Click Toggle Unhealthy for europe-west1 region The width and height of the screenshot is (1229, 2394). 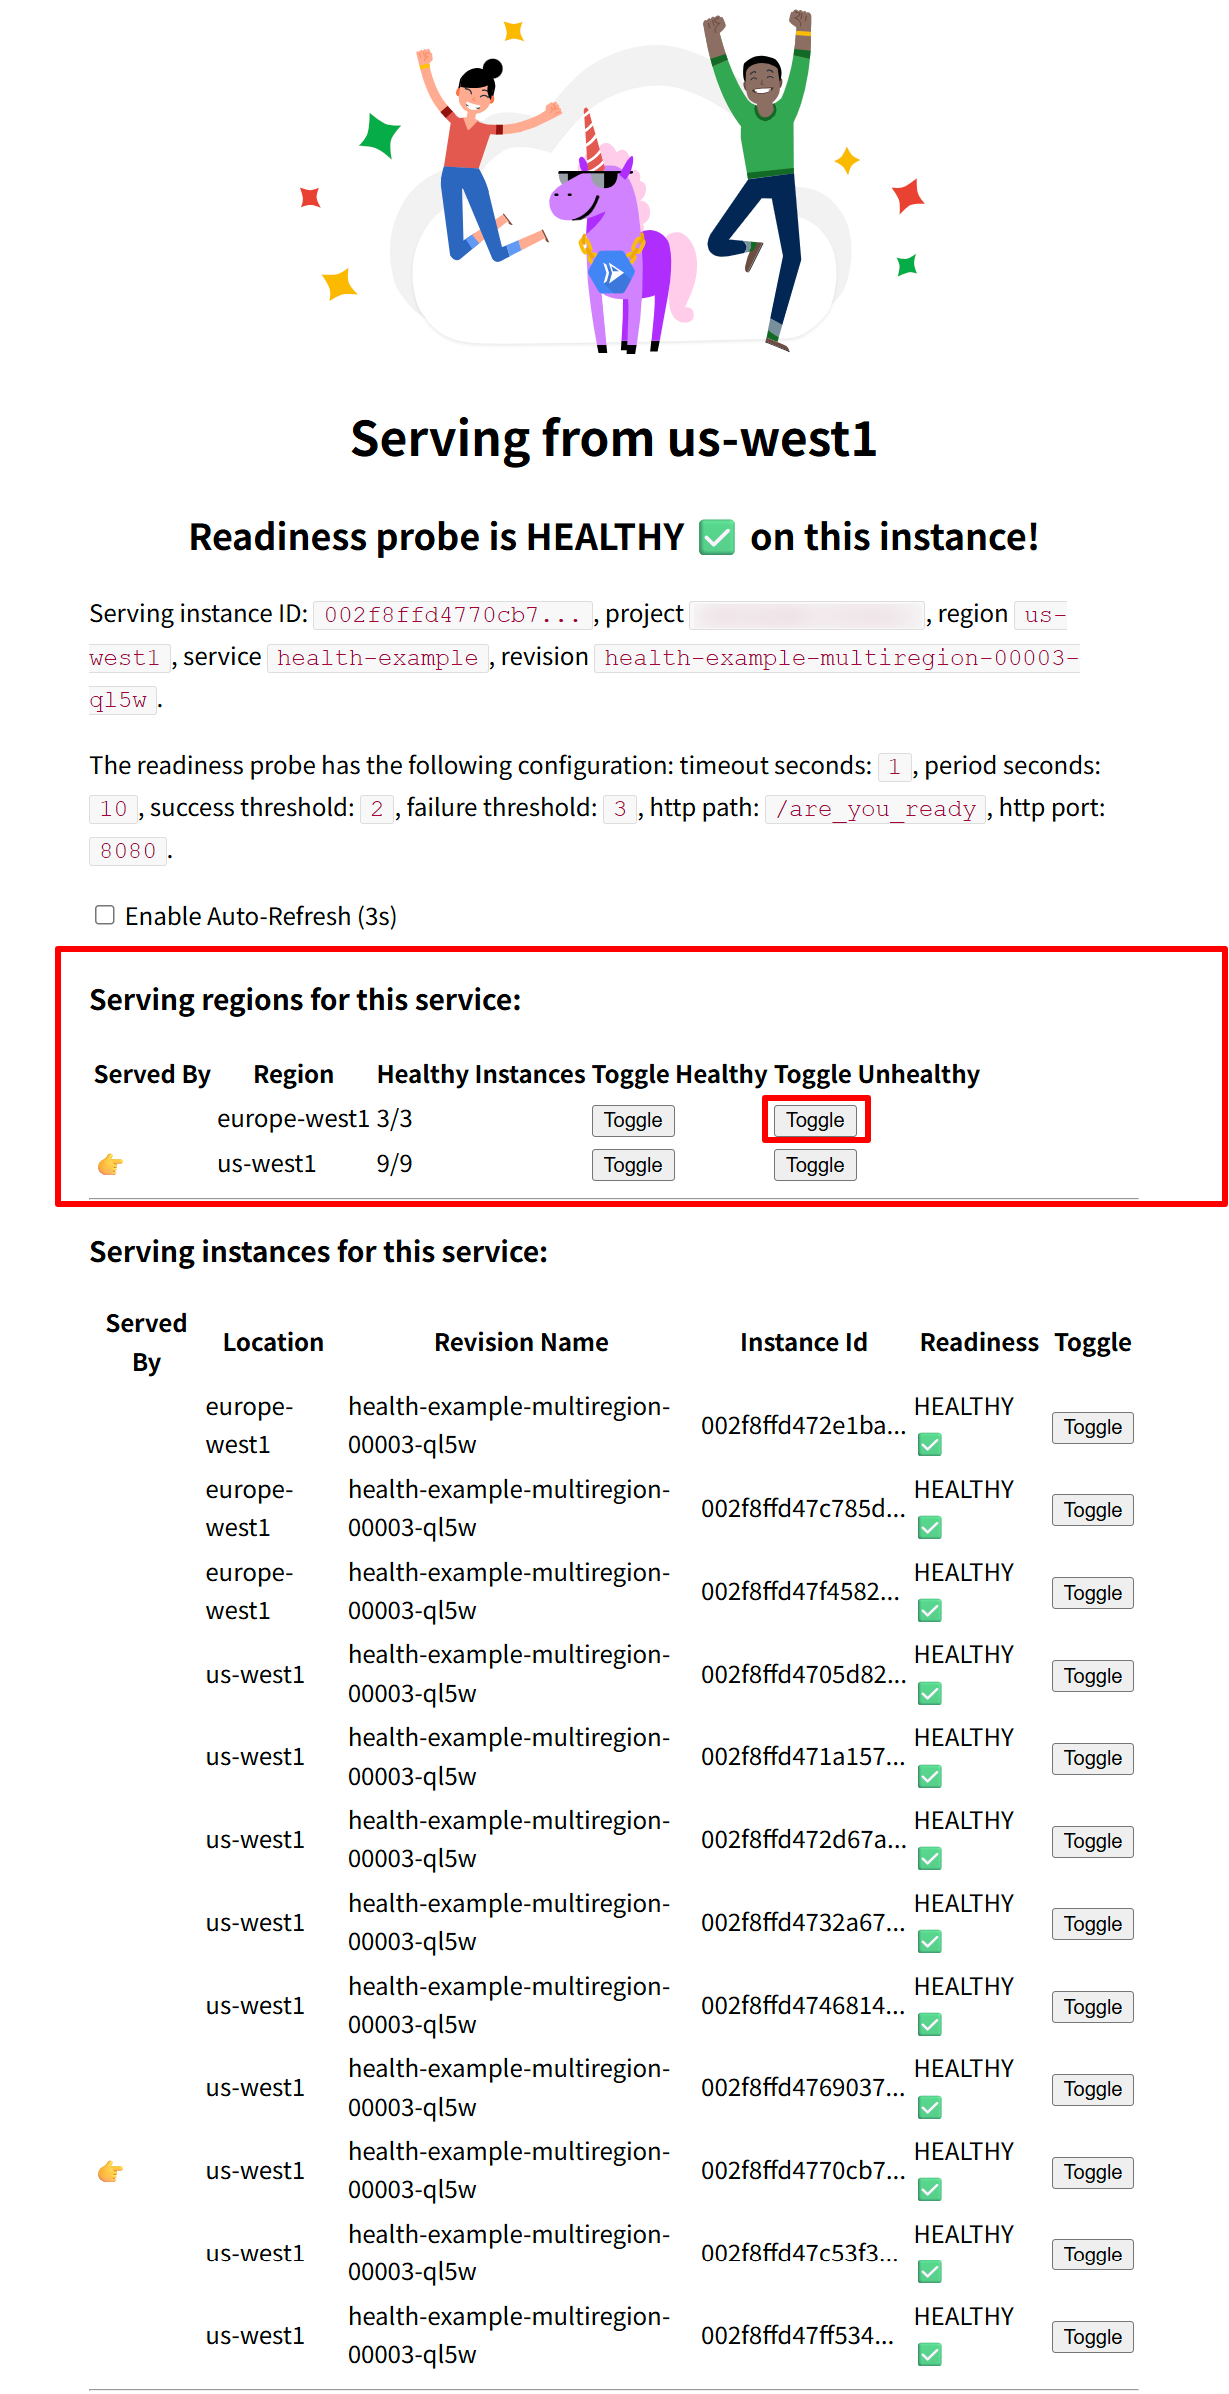pos(815,1120)
